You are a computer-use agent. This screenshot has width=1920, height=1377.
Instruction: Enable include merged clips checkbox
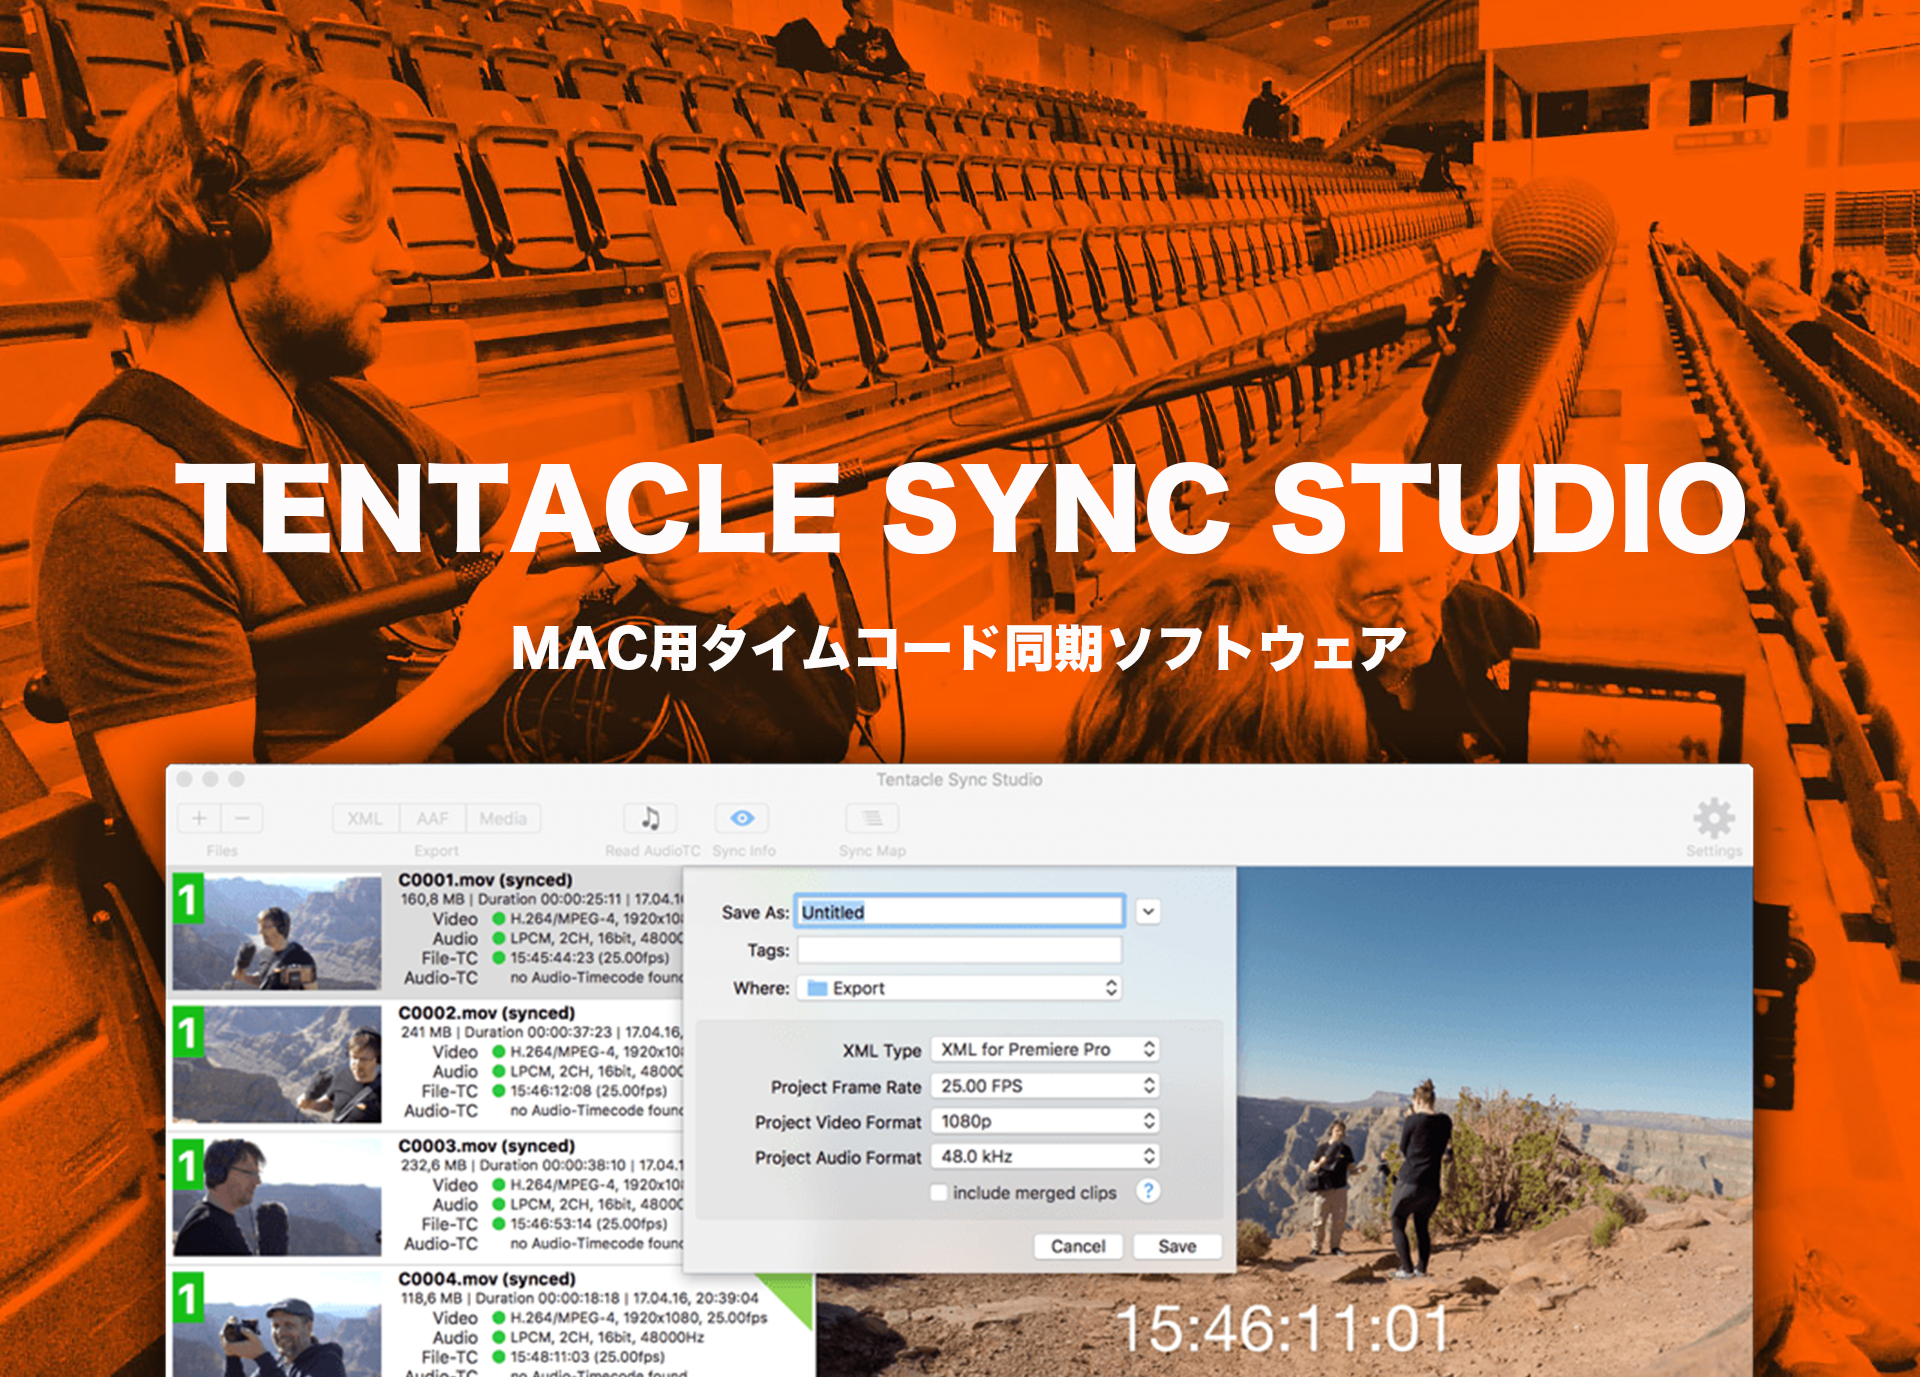938,1192
